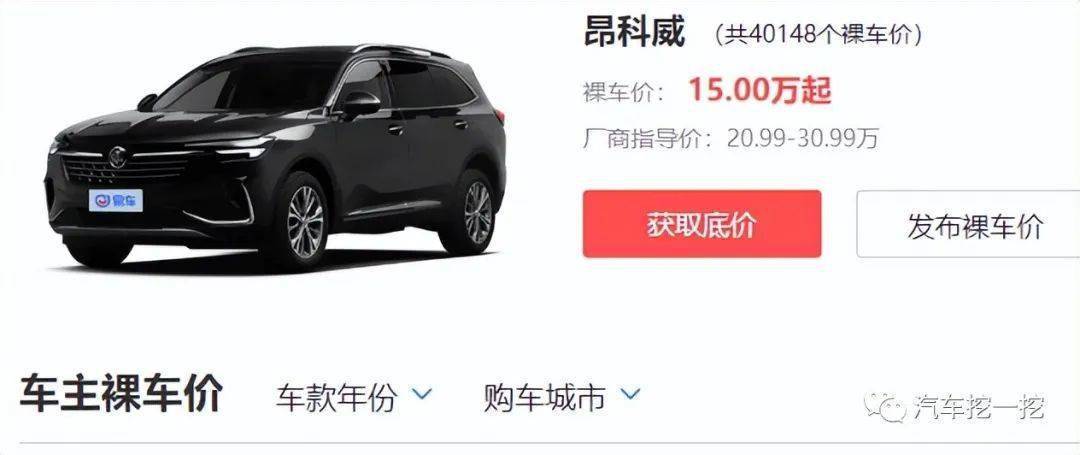Click the blue license plate badge on car

coord(116,200)
